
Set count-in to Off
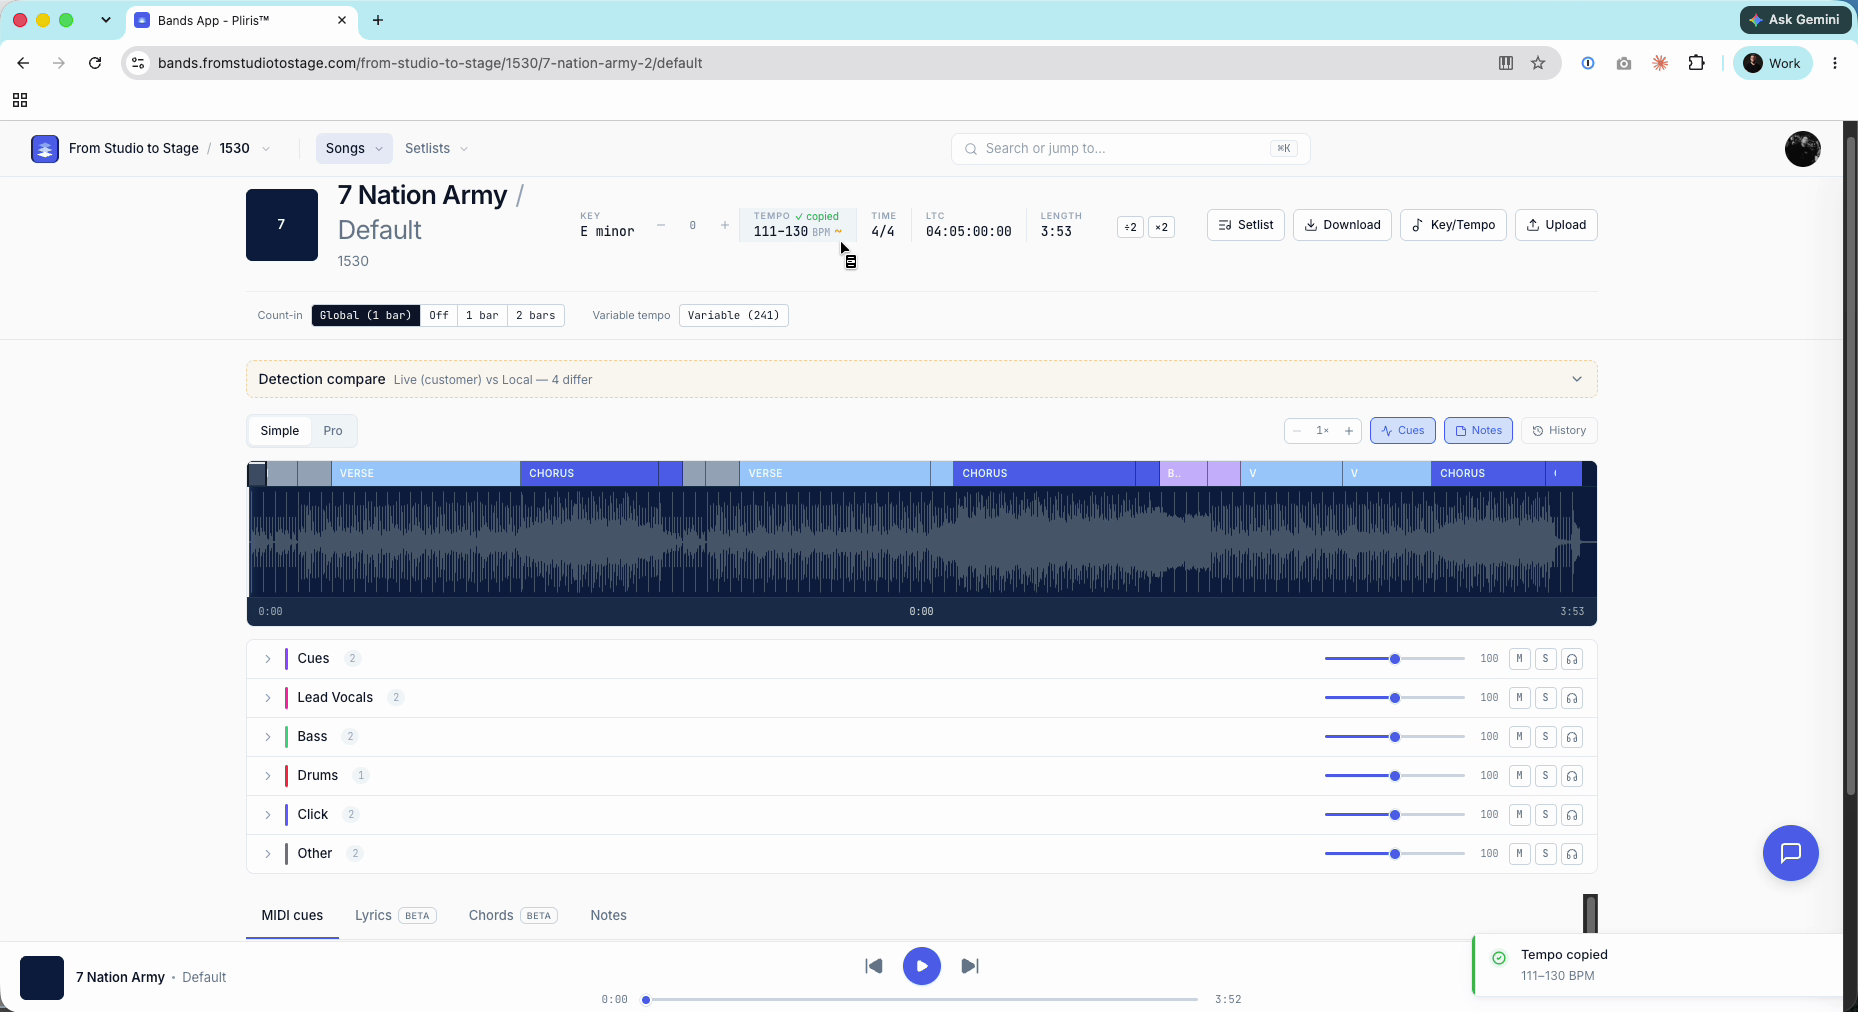439,316
